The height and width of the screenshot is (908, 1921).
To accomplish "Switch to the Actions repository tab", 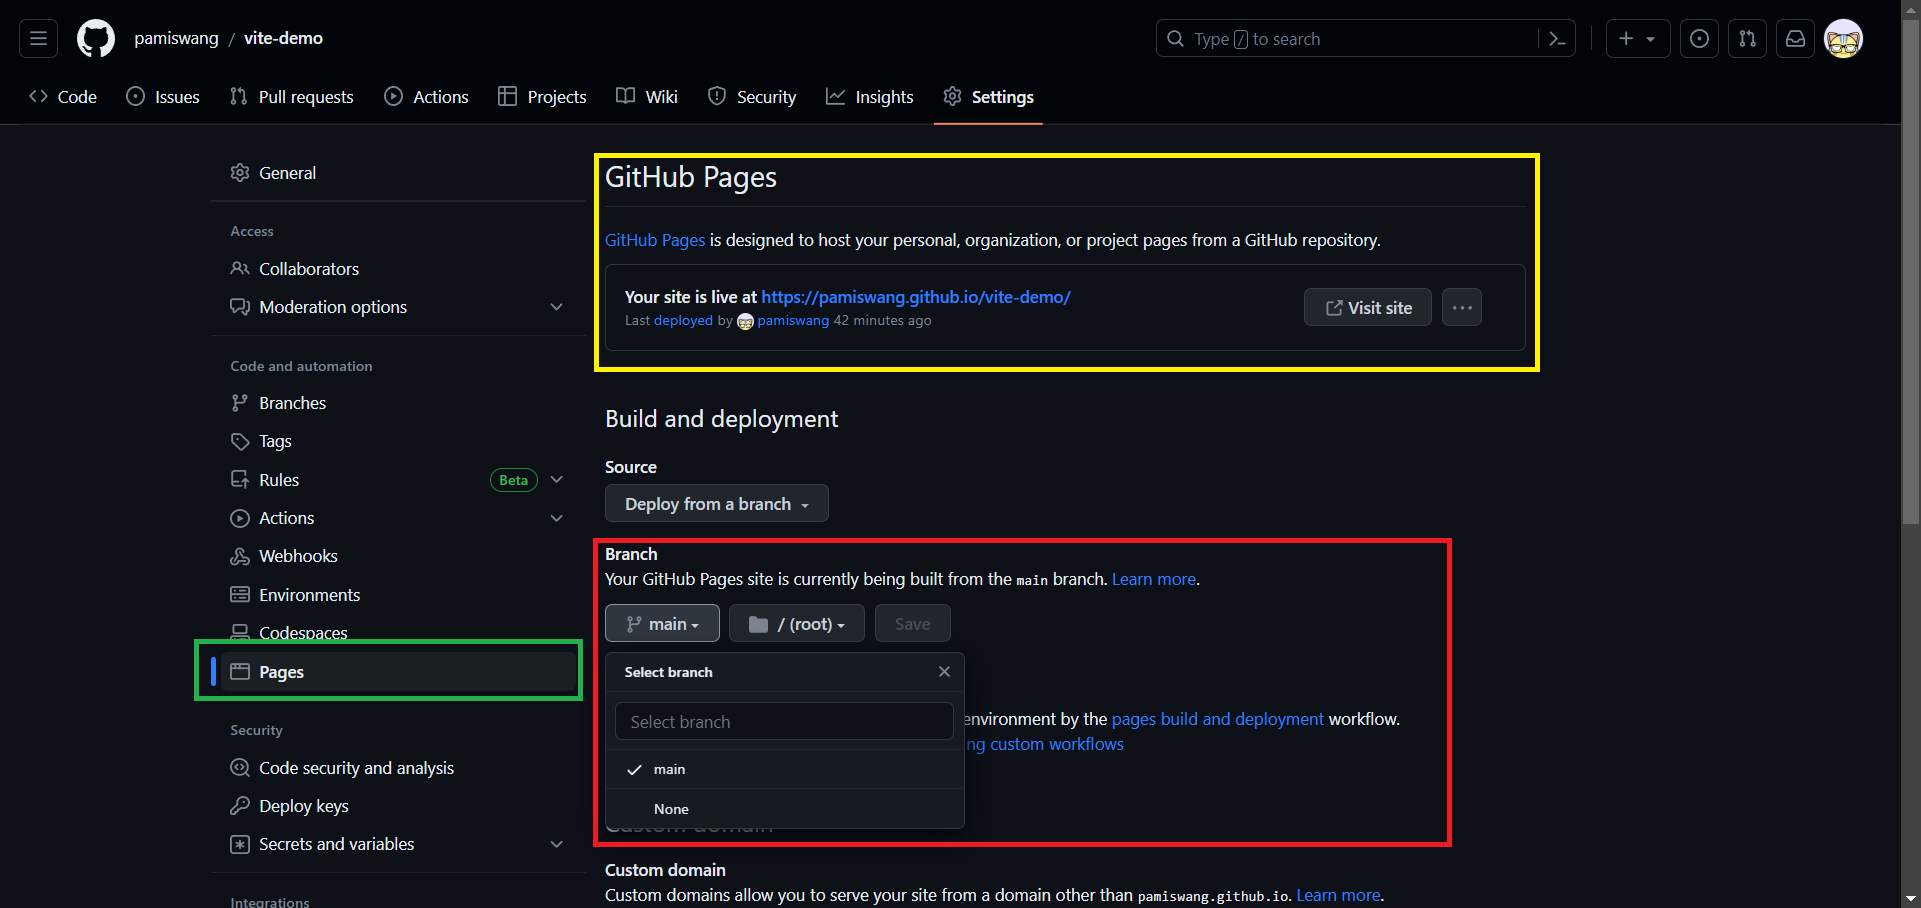I will 426,97.
